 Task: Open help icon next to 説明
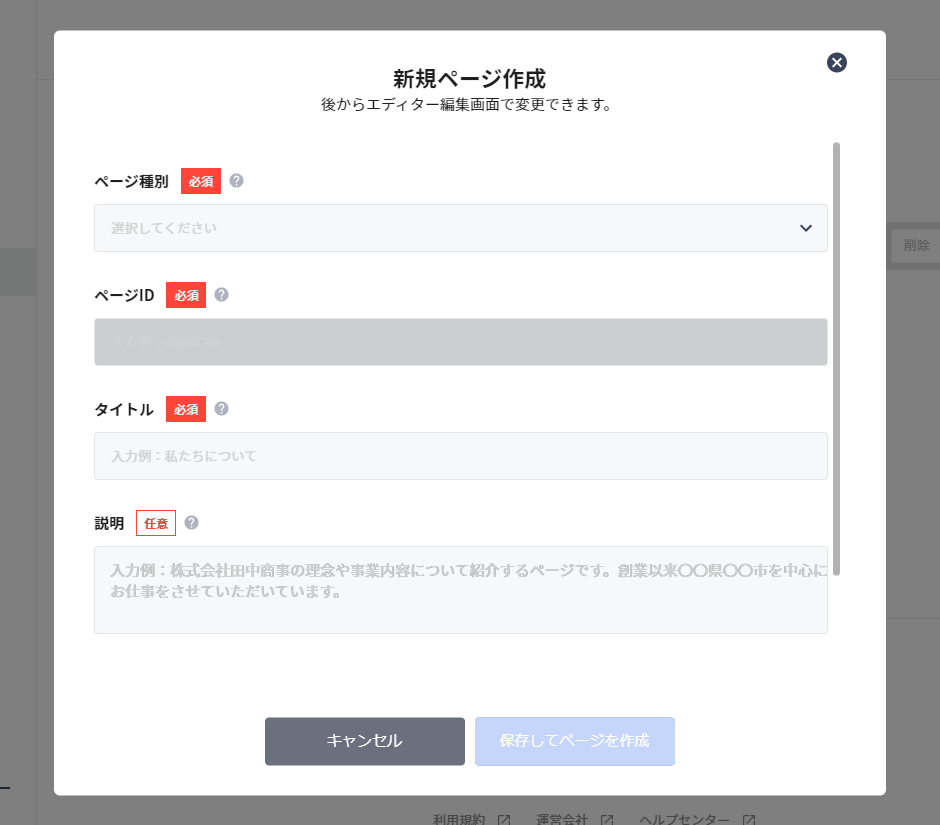point(191,522)
